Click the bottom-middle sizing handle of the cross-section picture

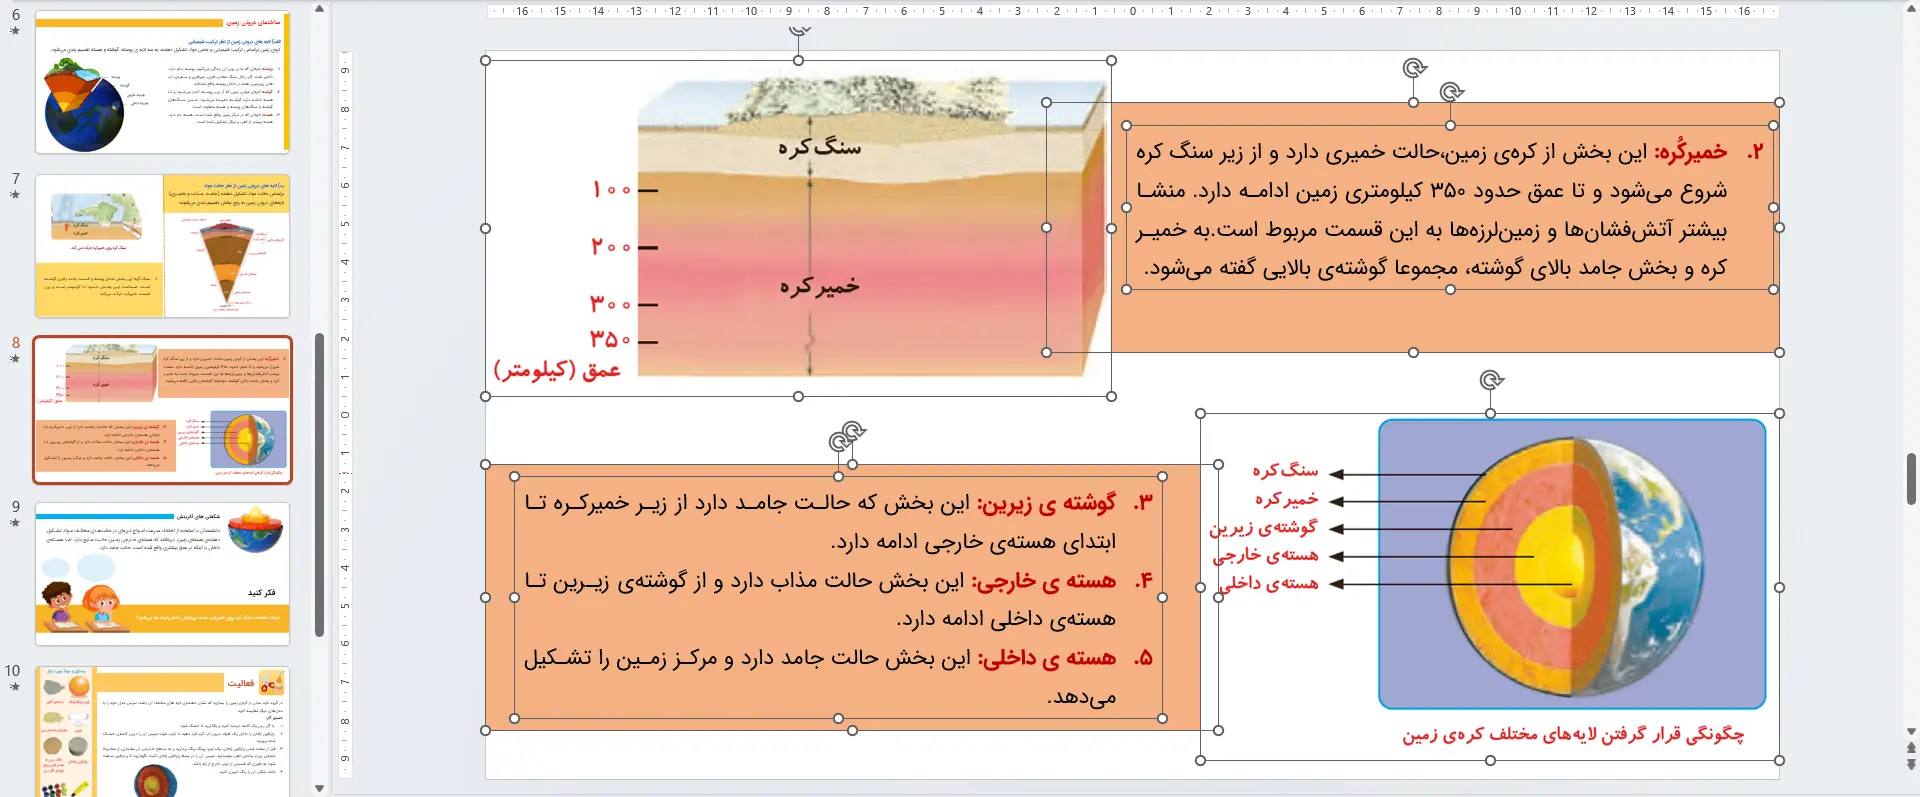(x=798, y=396)
